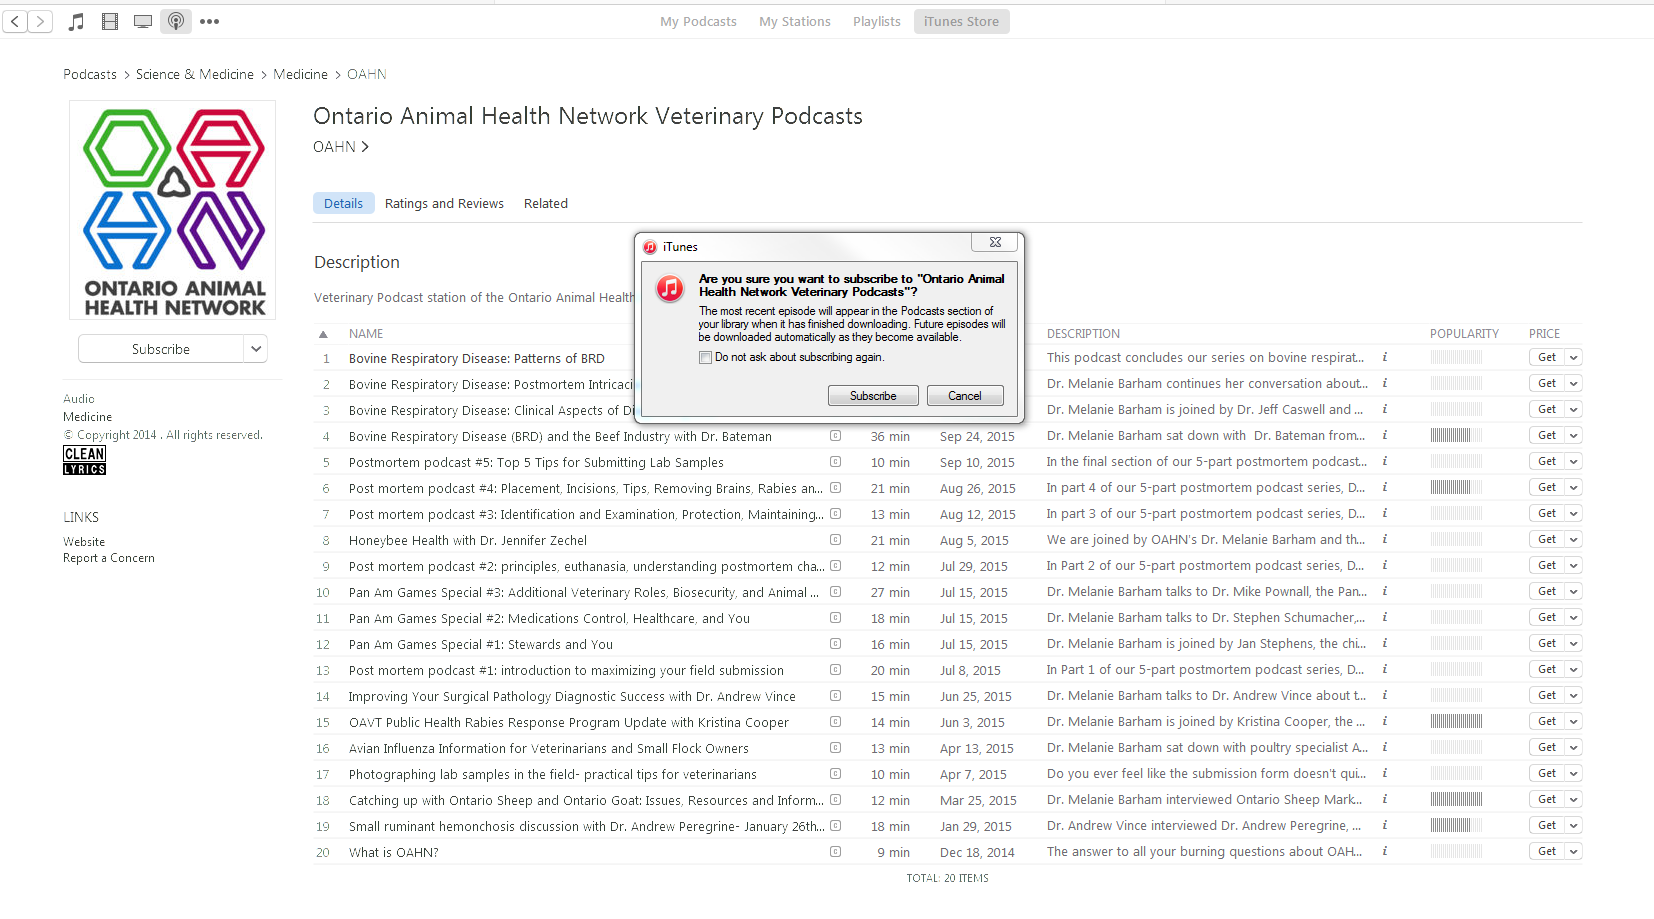Open the TV Shows library icon

[143, 21]
